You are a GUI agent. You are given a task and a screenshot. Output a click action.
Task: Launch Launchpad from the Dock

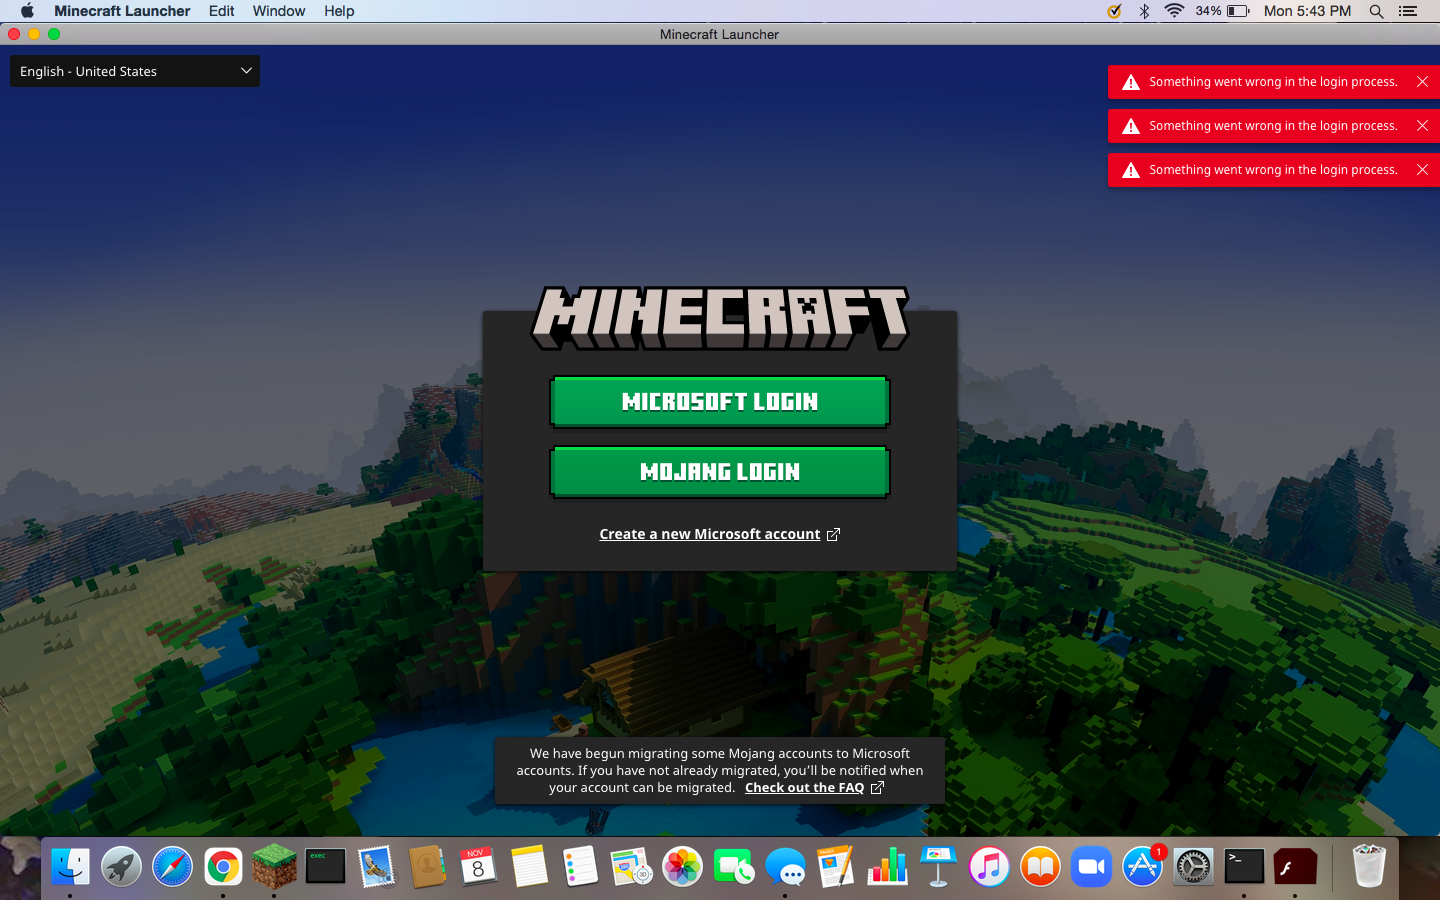click(121, 866)
